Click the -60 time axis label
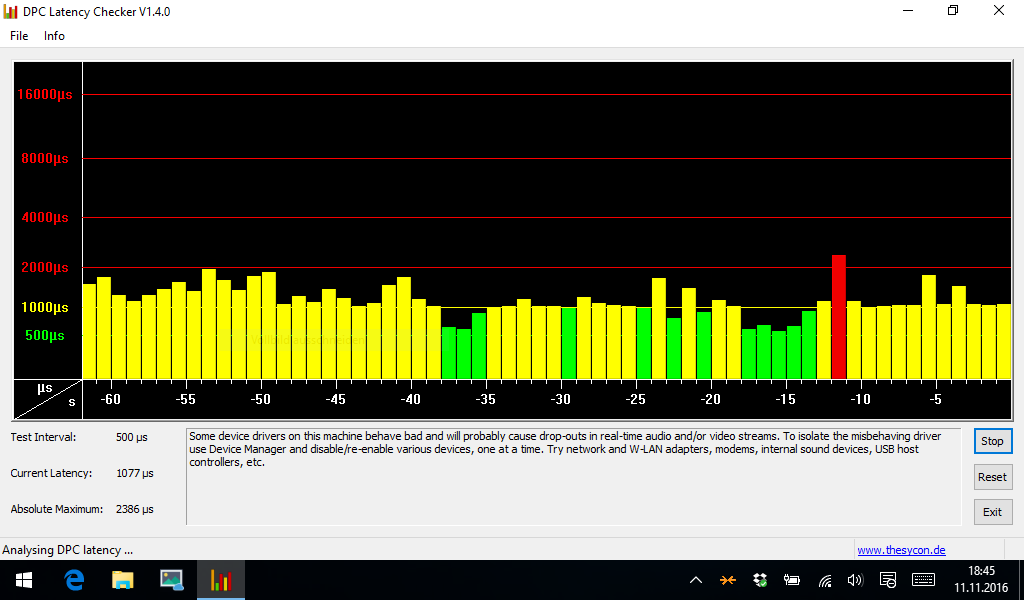This screenshot has width=1024, height=600. coord(110,399)
